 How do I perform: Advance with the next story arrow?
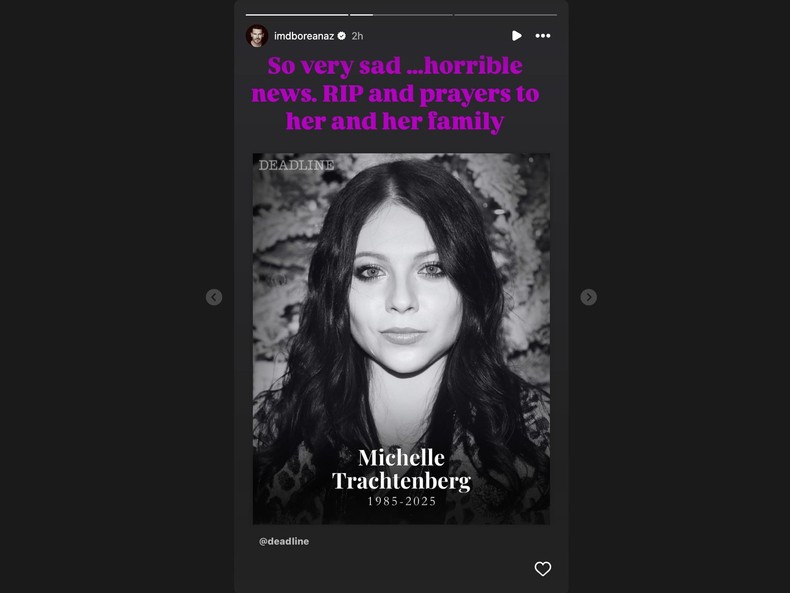pyautogui.click(x=588, y=297)
